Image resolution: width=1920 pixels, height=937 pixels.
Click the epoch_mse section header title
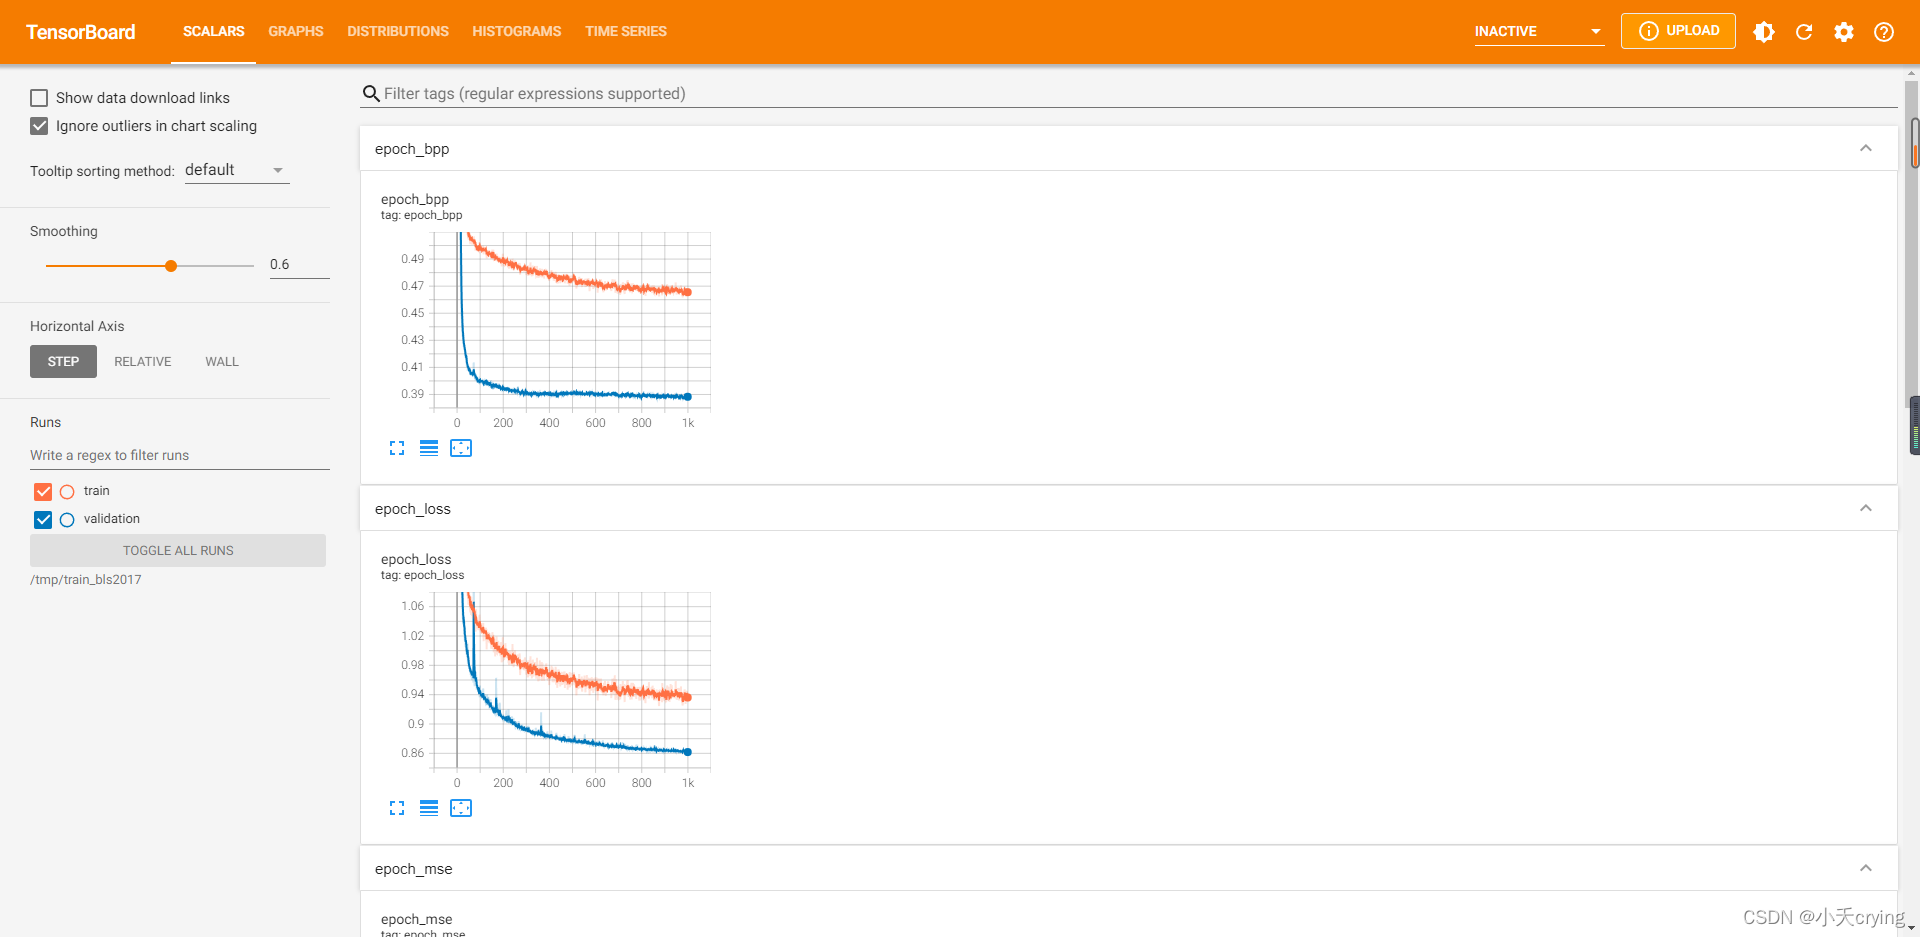[414, 869]
